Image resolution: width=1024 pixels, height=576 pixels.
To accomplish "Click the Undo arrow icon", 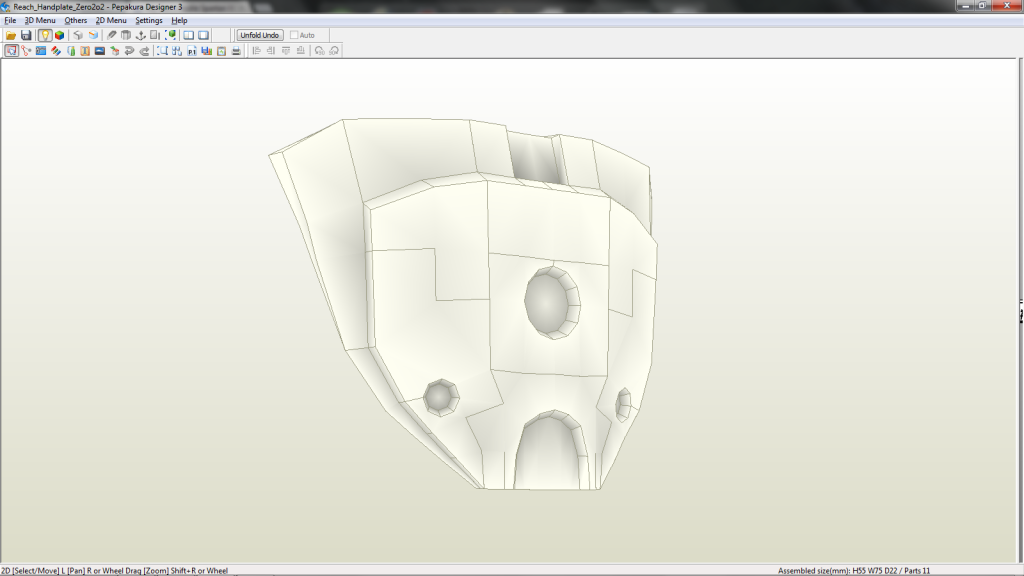I will (x=129, y=51).
